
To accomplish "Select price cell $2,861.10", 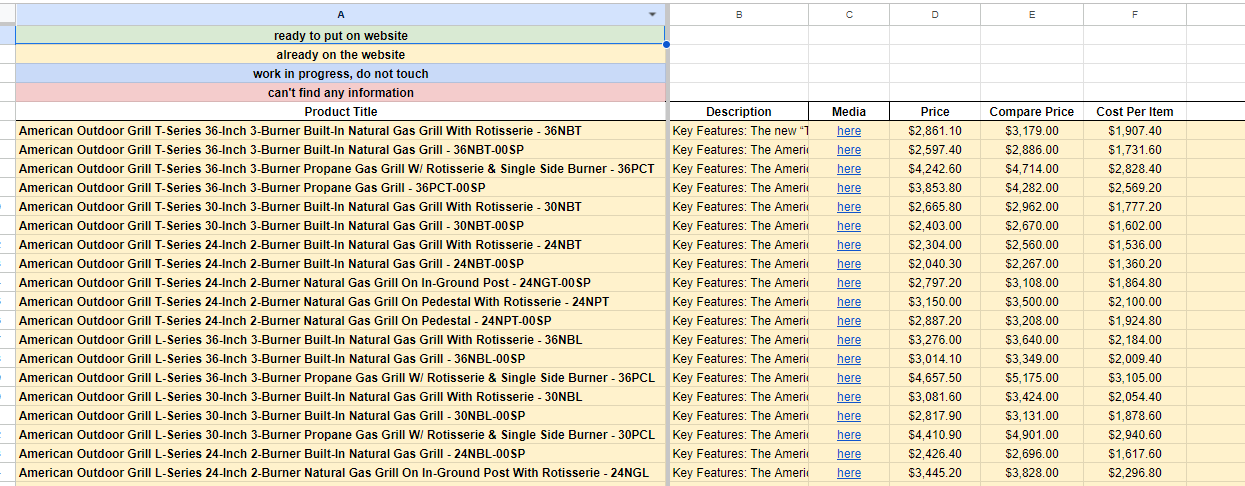I will point(935,131).
